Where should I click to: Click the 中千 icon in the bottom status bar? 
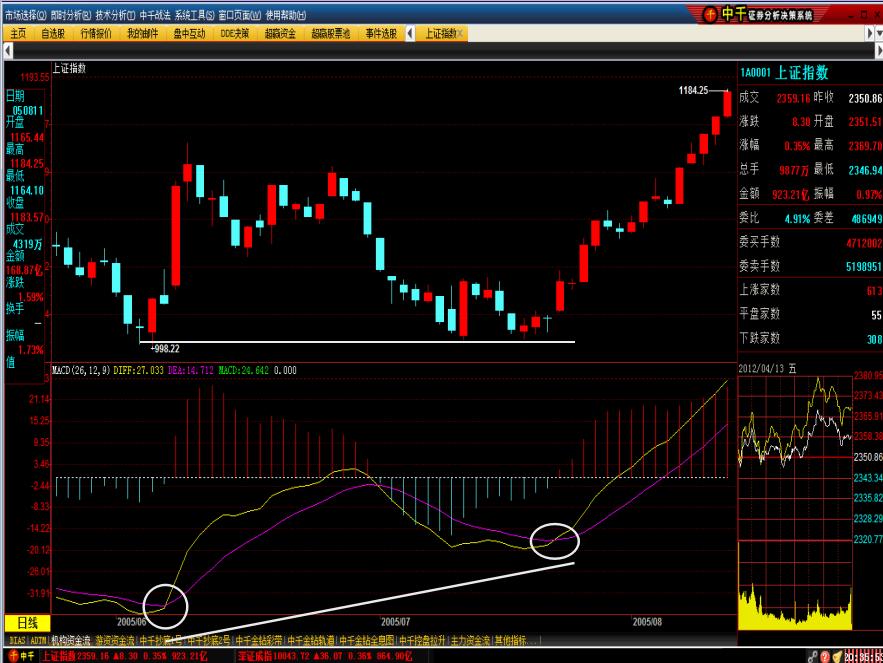coord(19,656)
